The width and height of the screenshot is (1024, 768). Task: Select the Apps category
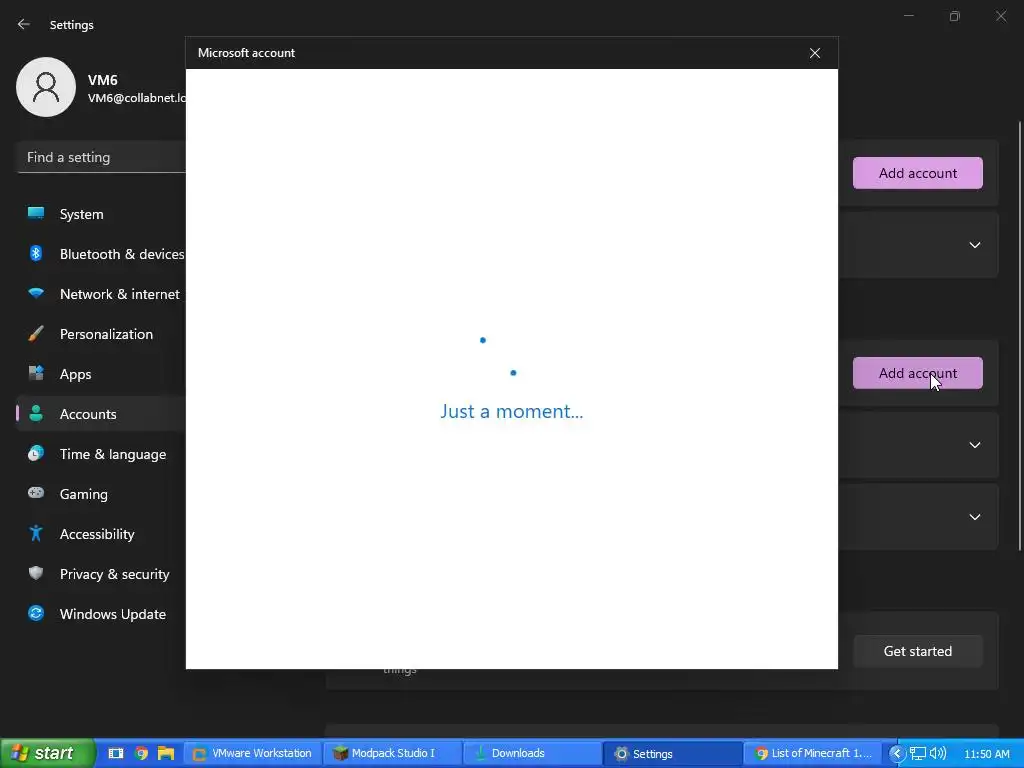click(x=101, y=374)
